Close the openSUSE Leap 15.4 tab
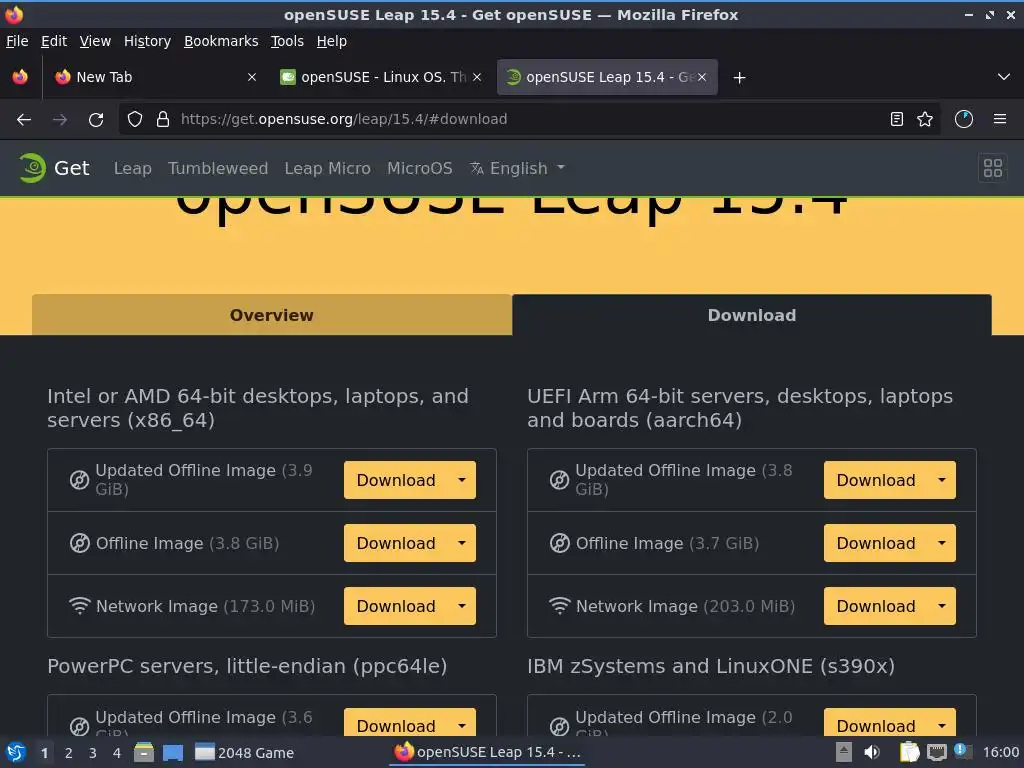 (702, 77)
